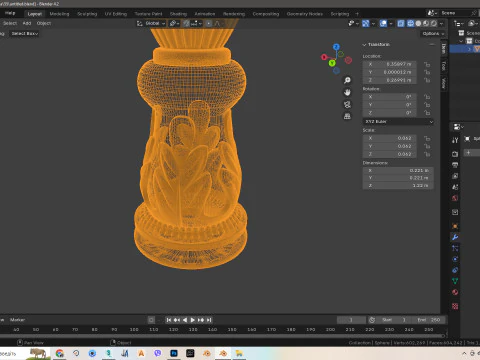Open the Particles properties tab icon
This screenshot has width=480, height=360.
455,248
